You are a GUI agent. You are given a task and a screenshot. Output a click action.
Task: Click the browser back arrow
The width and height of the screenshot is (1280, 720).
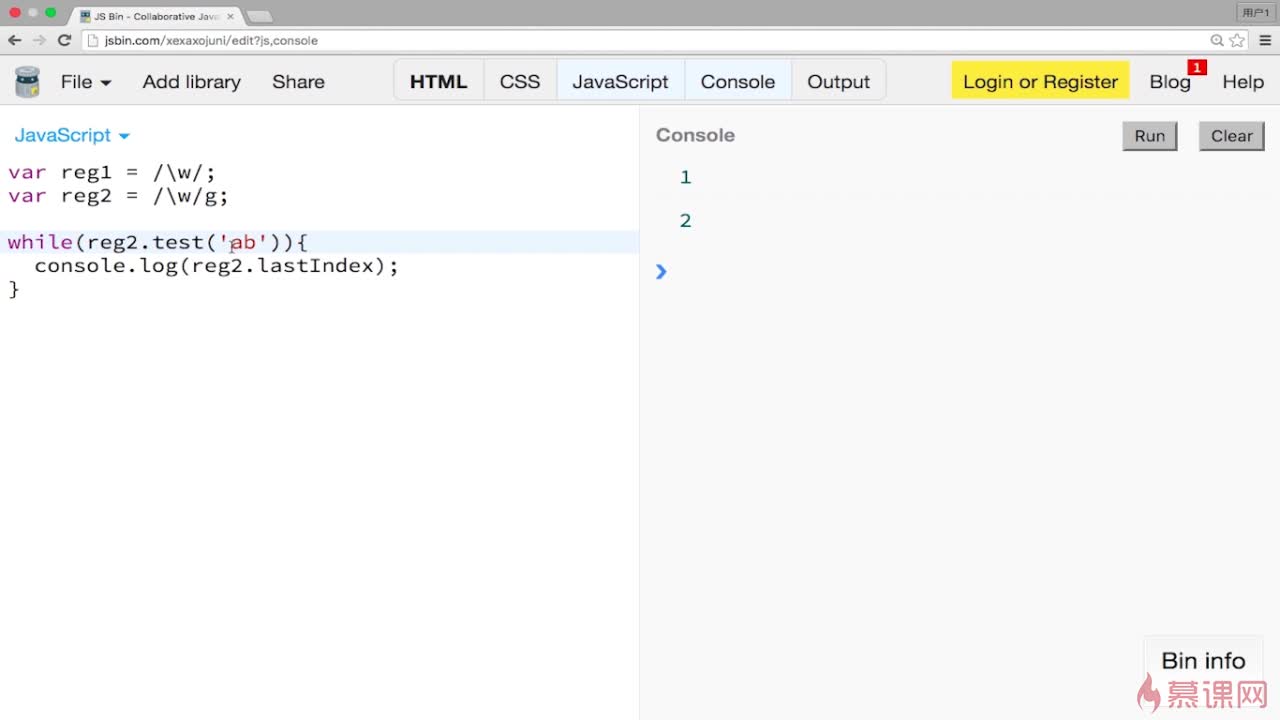click(14, 40)
